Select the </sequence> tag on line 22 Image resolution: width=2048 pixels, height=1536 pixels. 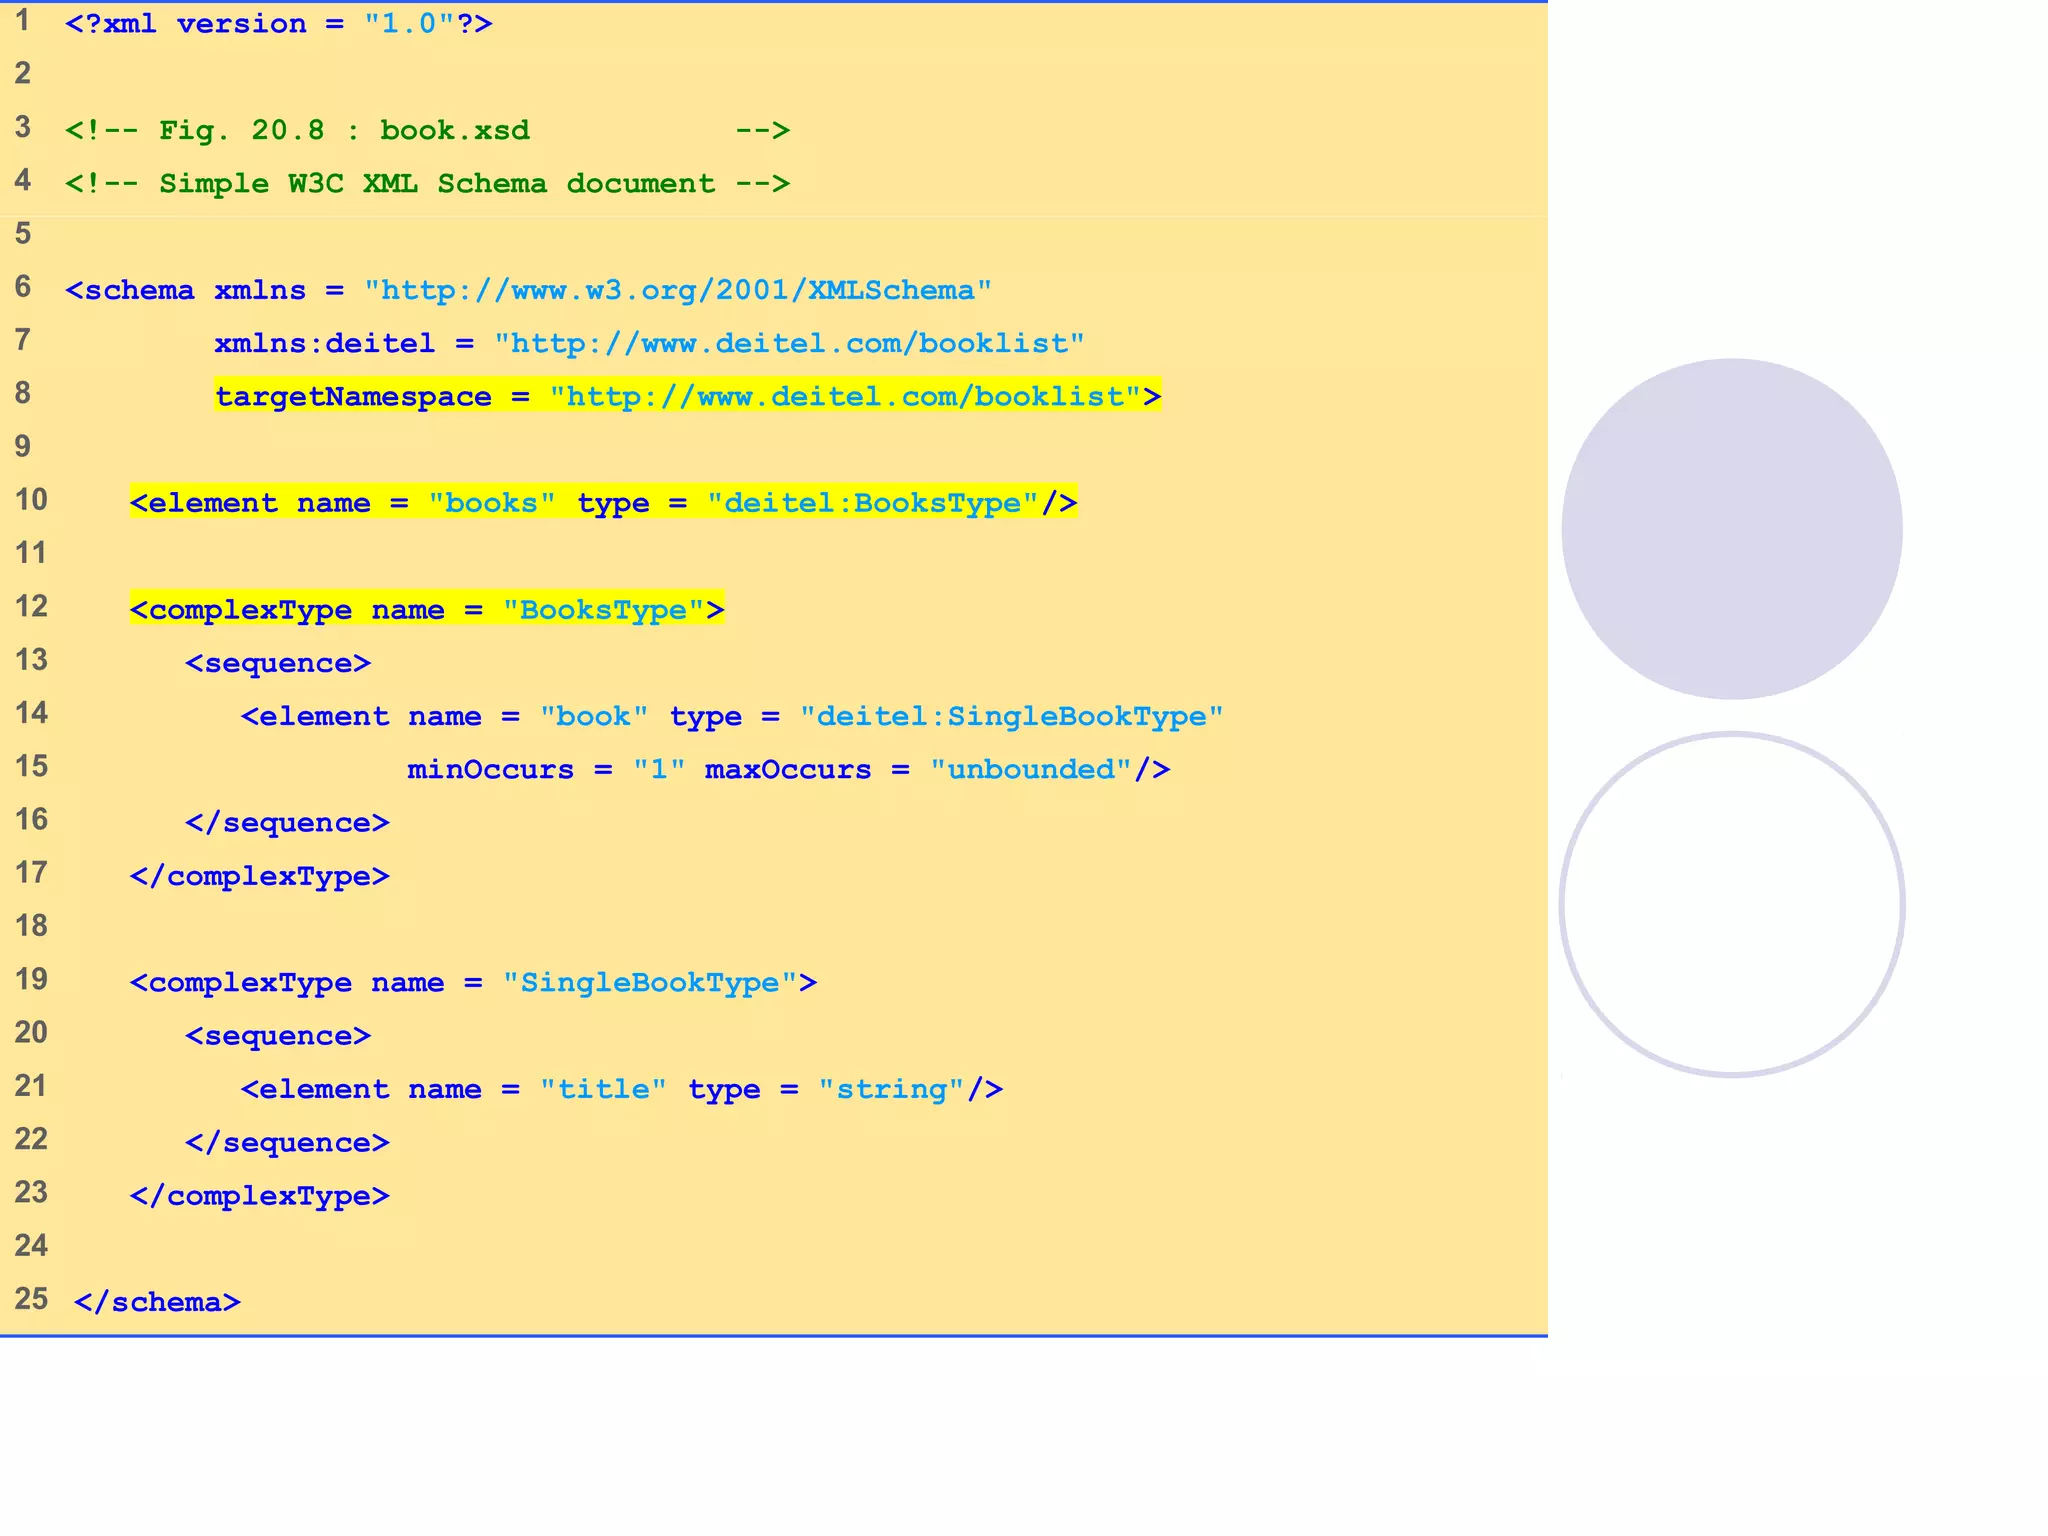(287, 1143)
